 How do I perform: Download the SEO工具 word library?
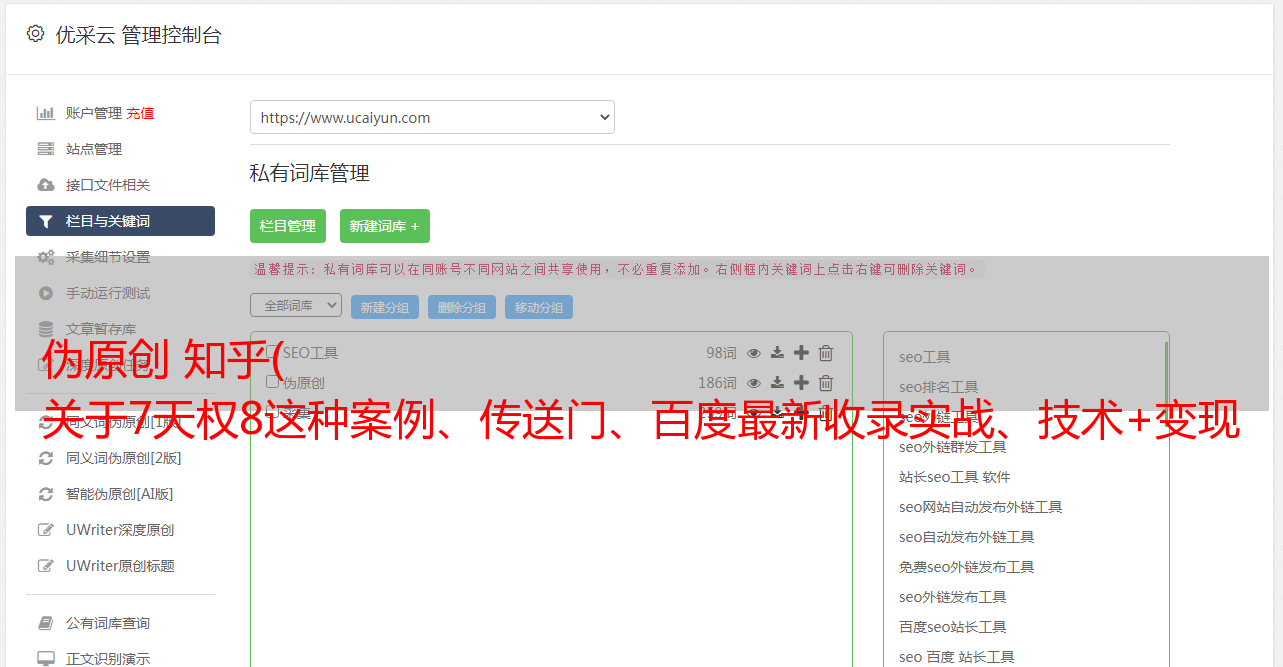point(777,353)
